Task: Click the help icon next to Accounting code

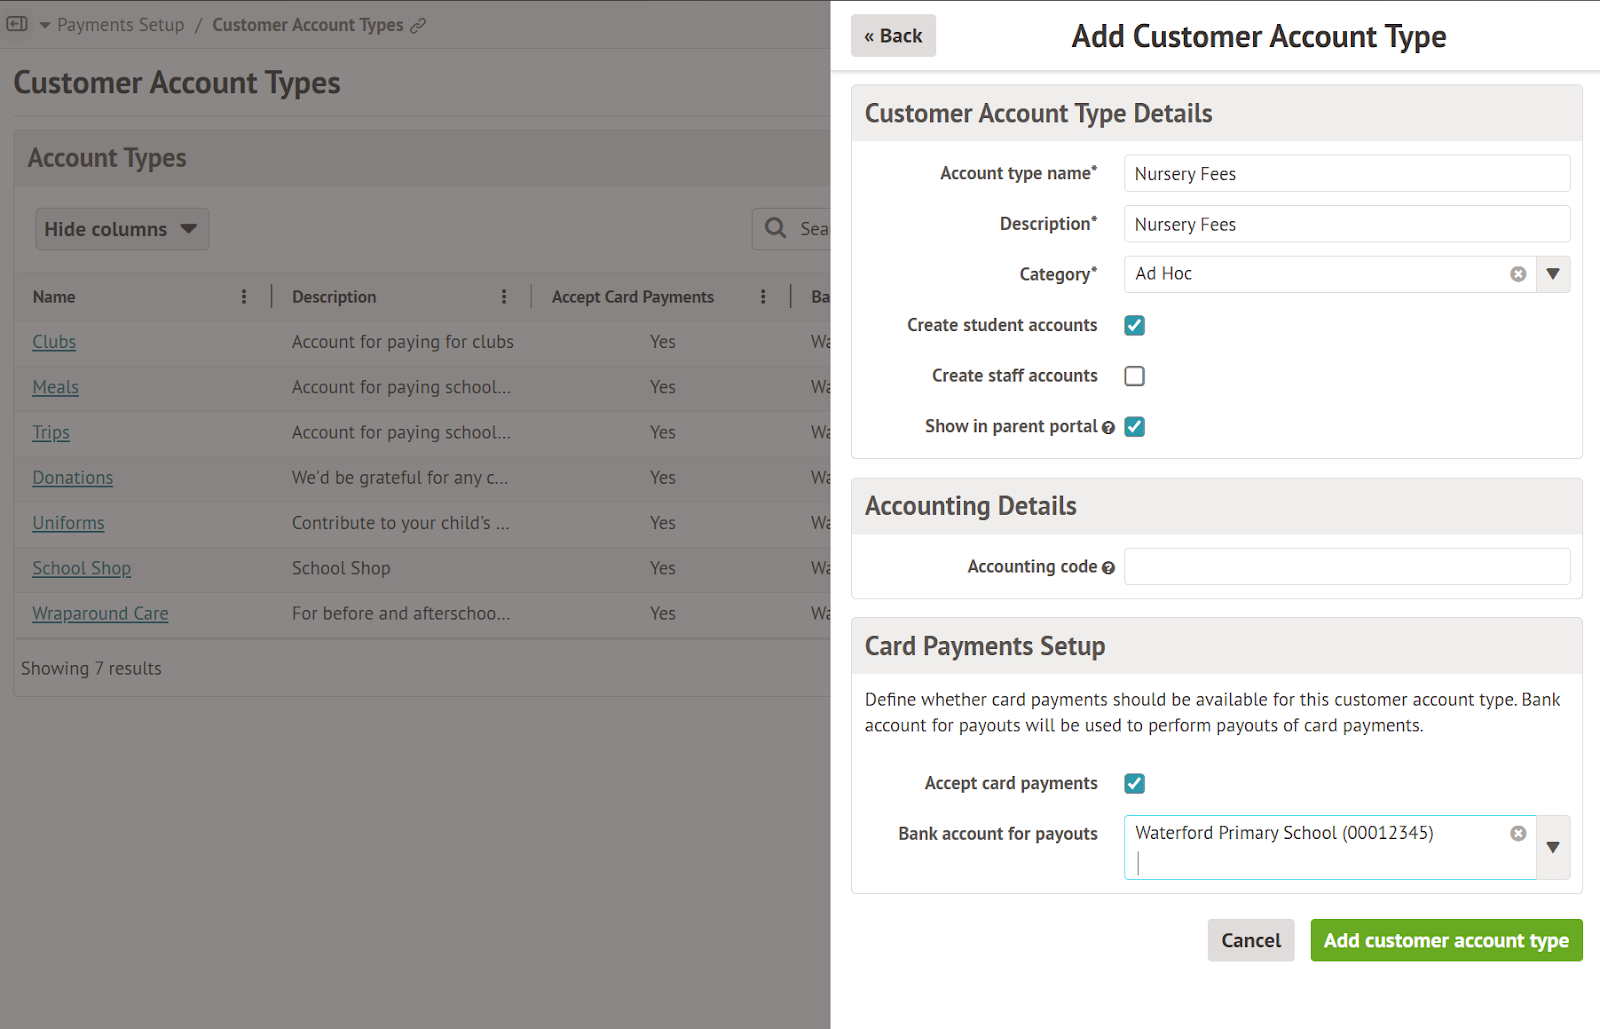Action: coord(1108,568)
